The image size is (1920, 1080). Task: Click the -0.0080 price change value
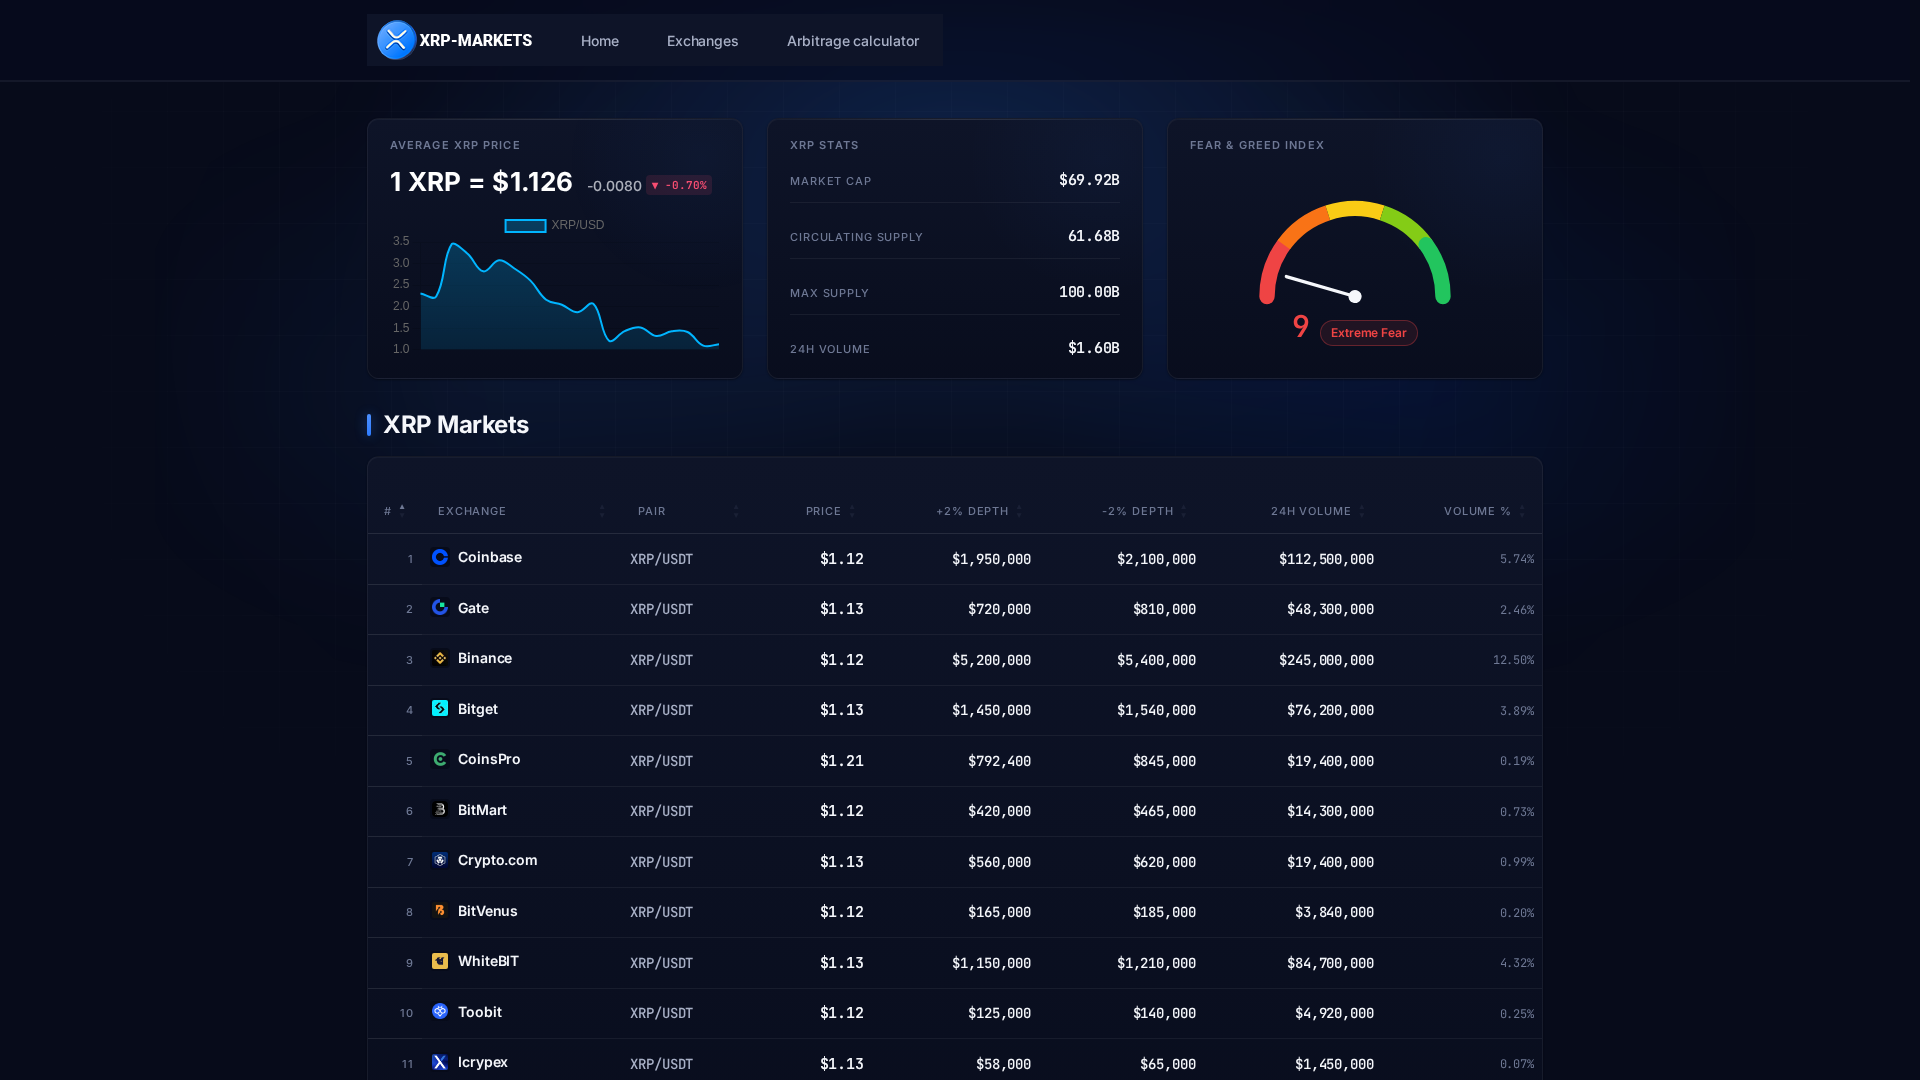614,186
